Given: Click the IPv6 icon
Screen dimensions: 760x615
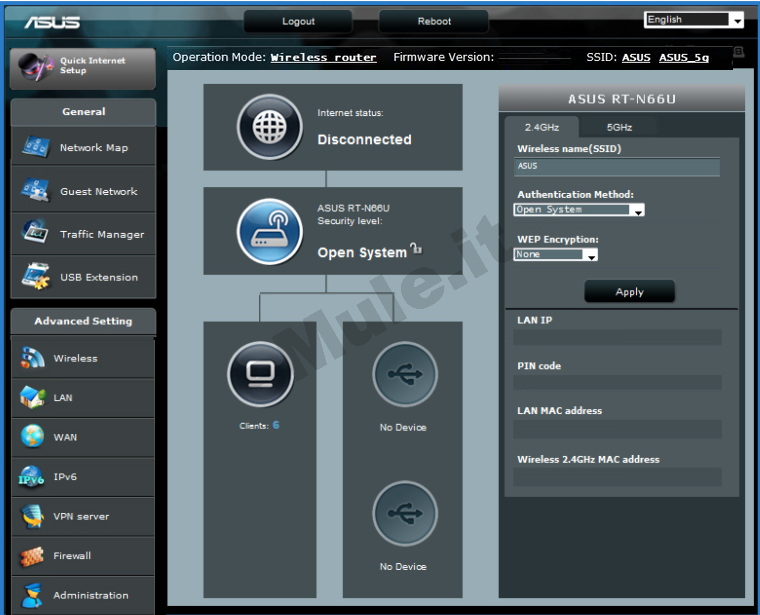Looking at the screenshot, I should point(32,477).
